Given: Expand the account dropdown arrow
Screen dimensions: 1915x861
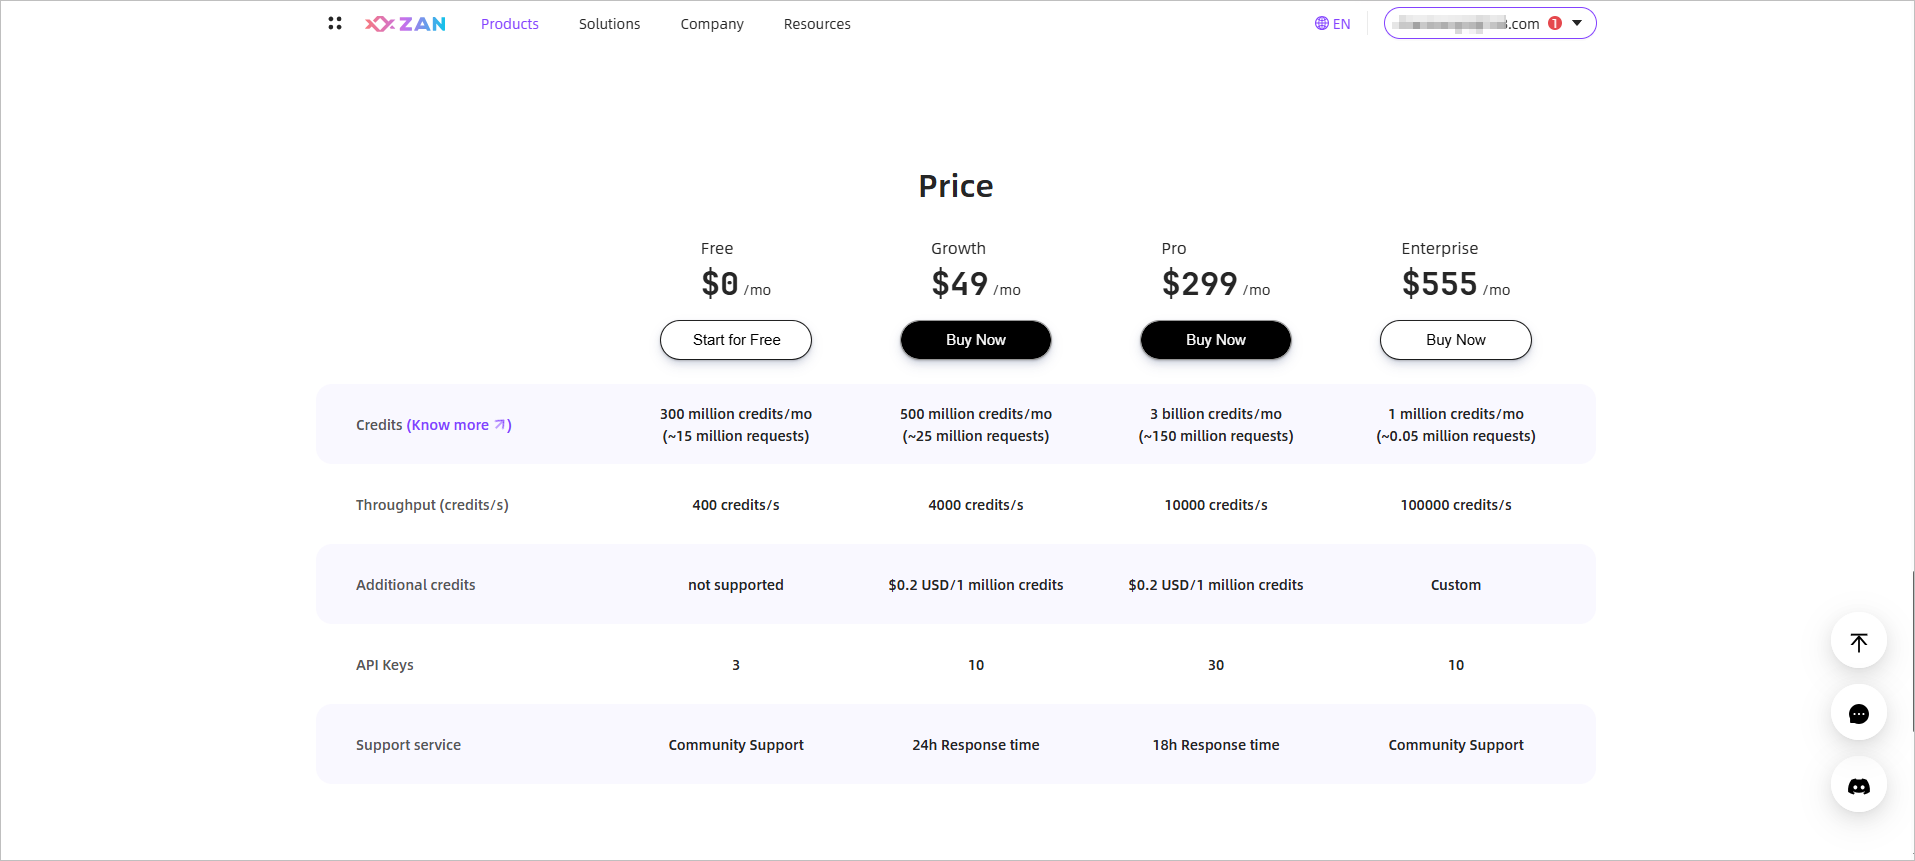Looking at the screenshot, I should tap(1577, 23).
